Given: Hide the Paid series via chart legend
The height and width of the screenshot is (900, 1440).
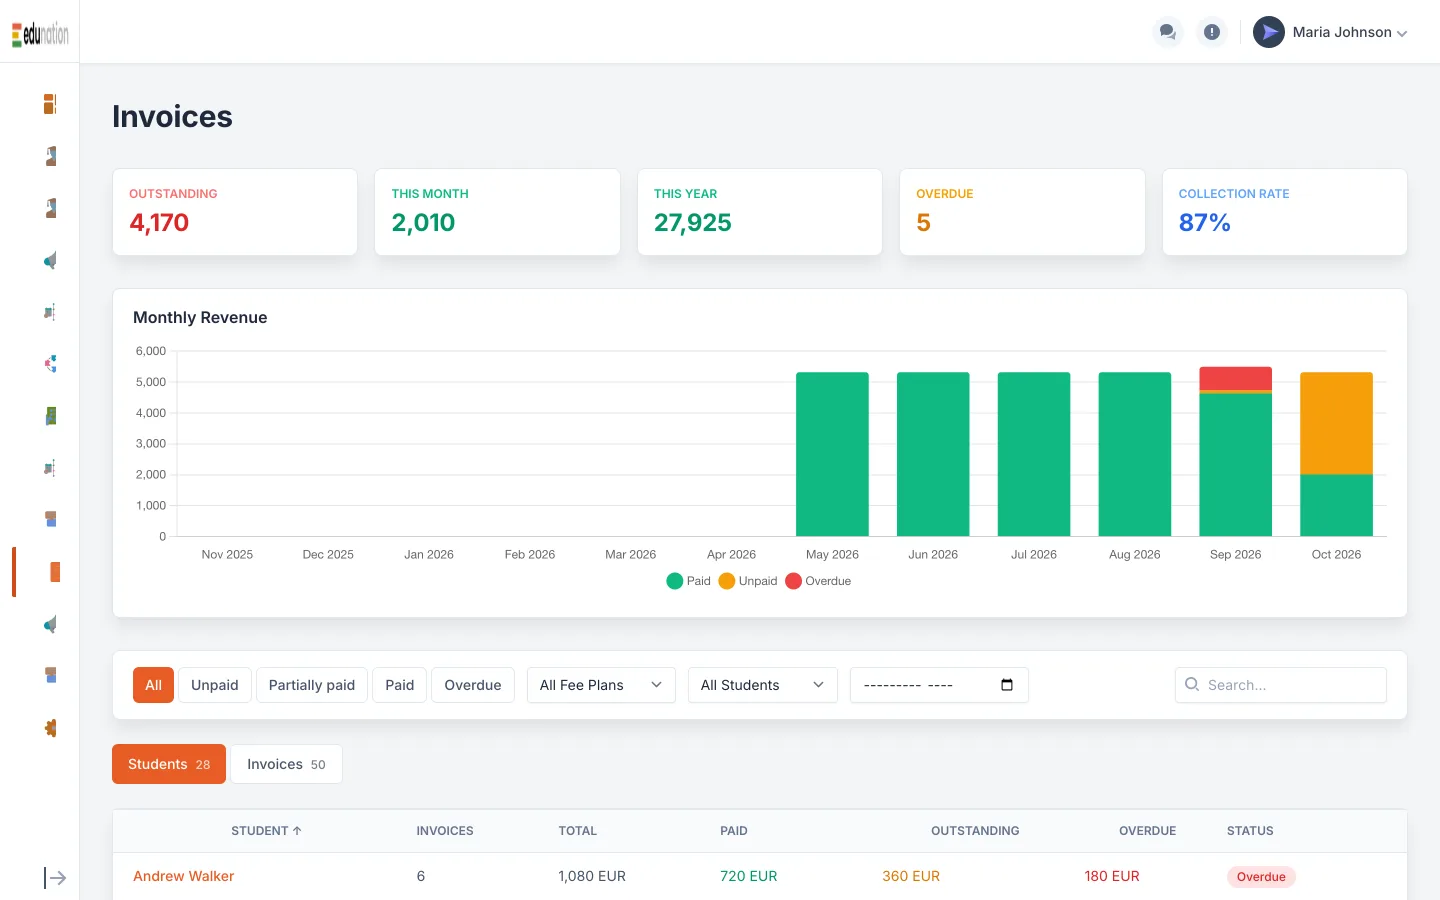Looking at the screenshot, I should tap(689, 581).
